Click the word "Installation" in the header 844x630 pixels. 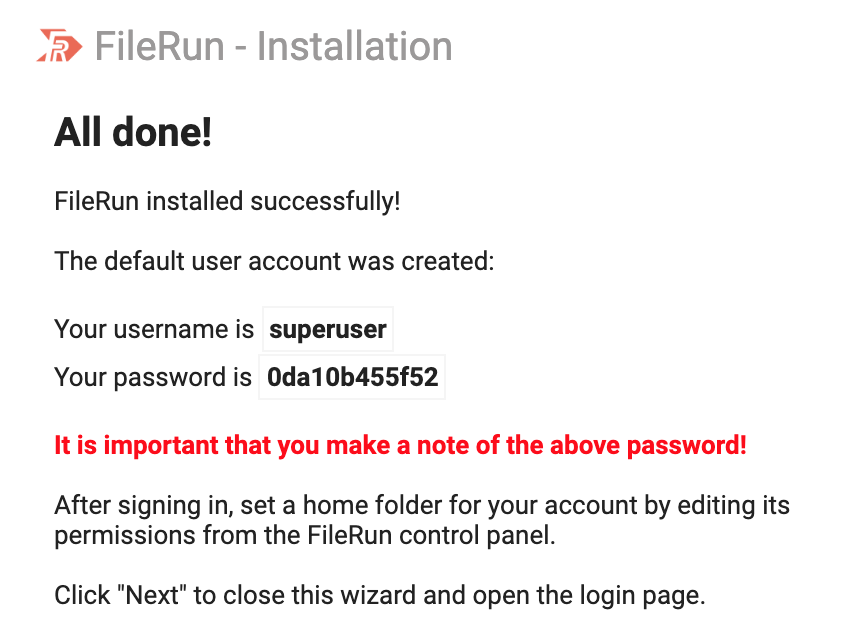point(354,46)
